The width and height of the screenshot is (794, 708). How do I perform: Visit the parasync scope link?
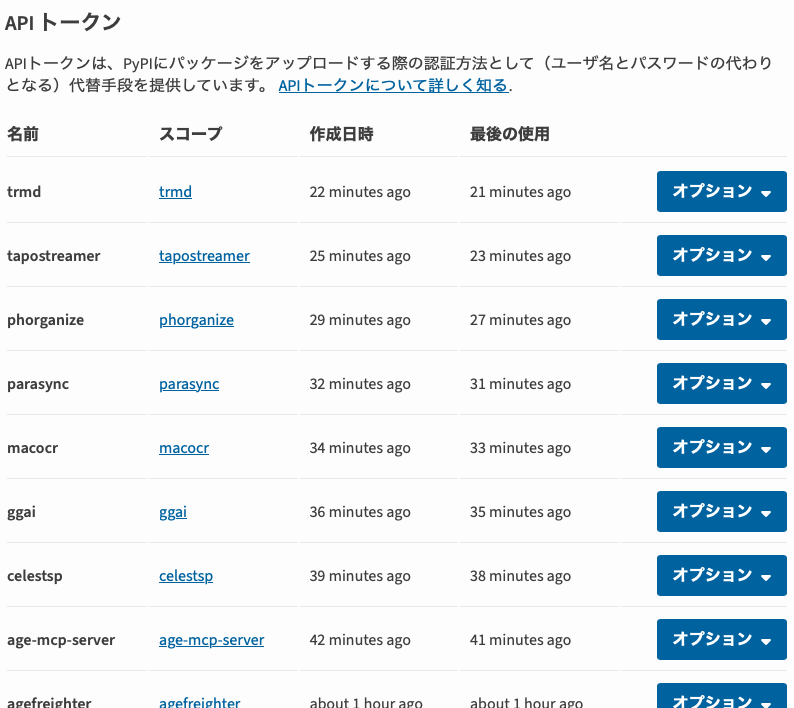click(189, 384)
